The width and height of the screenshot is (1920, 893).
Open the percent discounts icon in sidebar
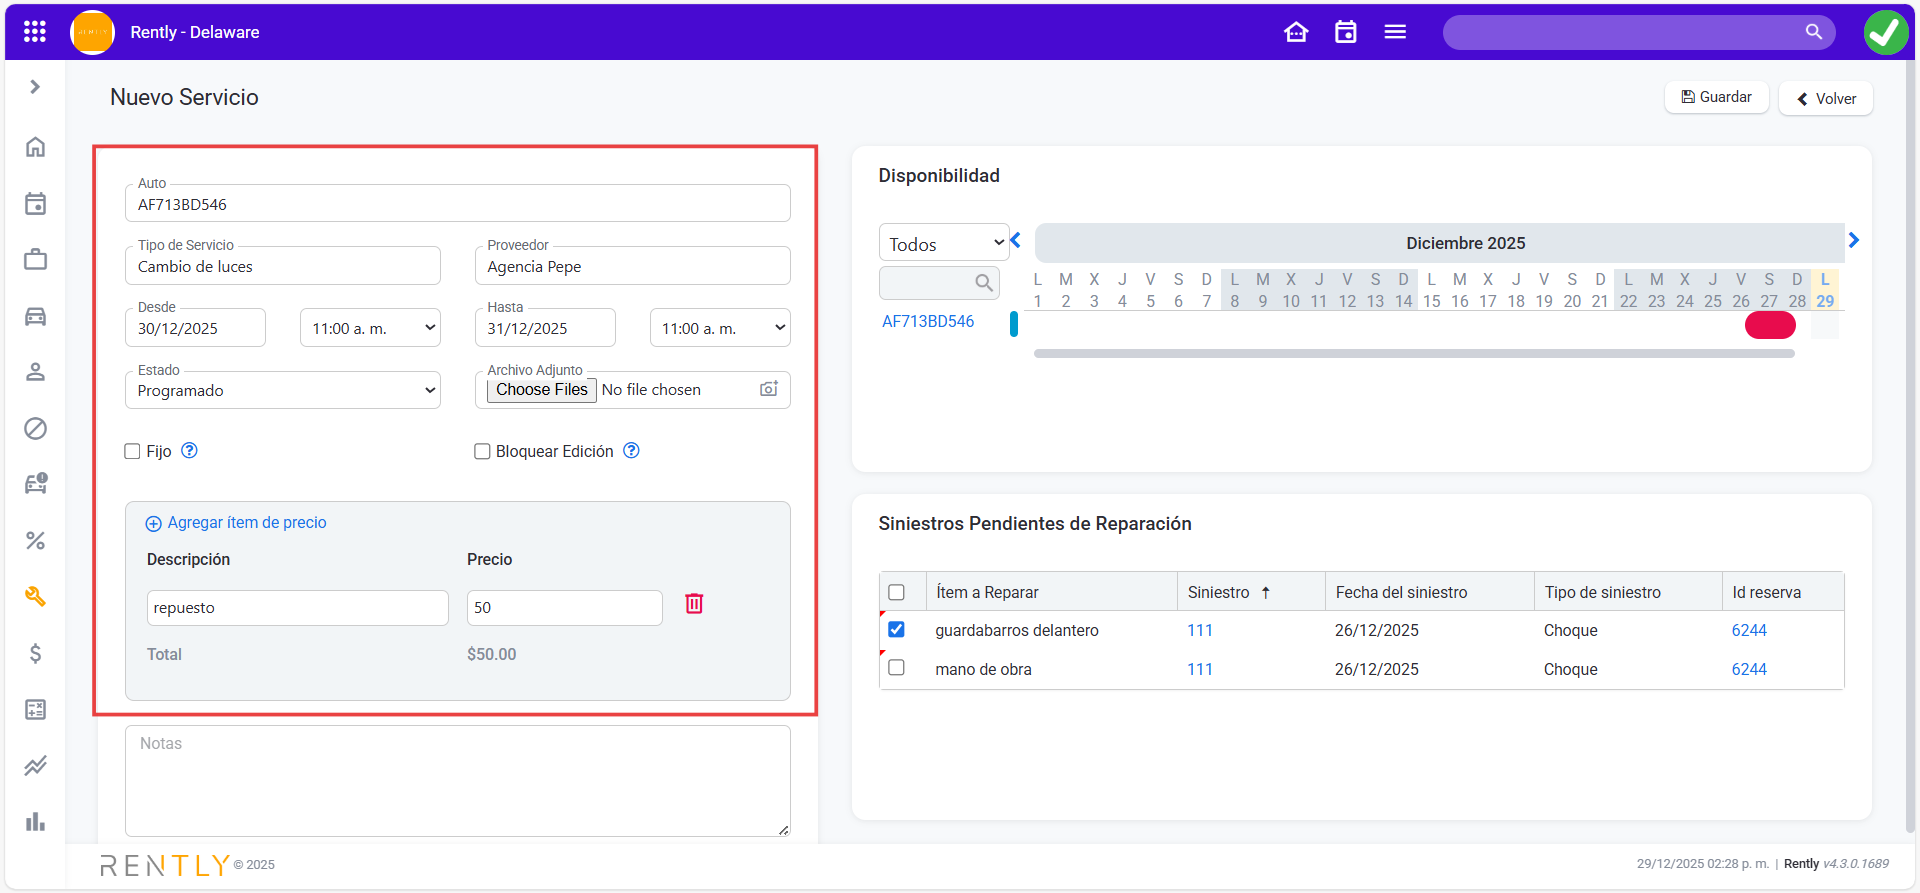pos(35,541)
